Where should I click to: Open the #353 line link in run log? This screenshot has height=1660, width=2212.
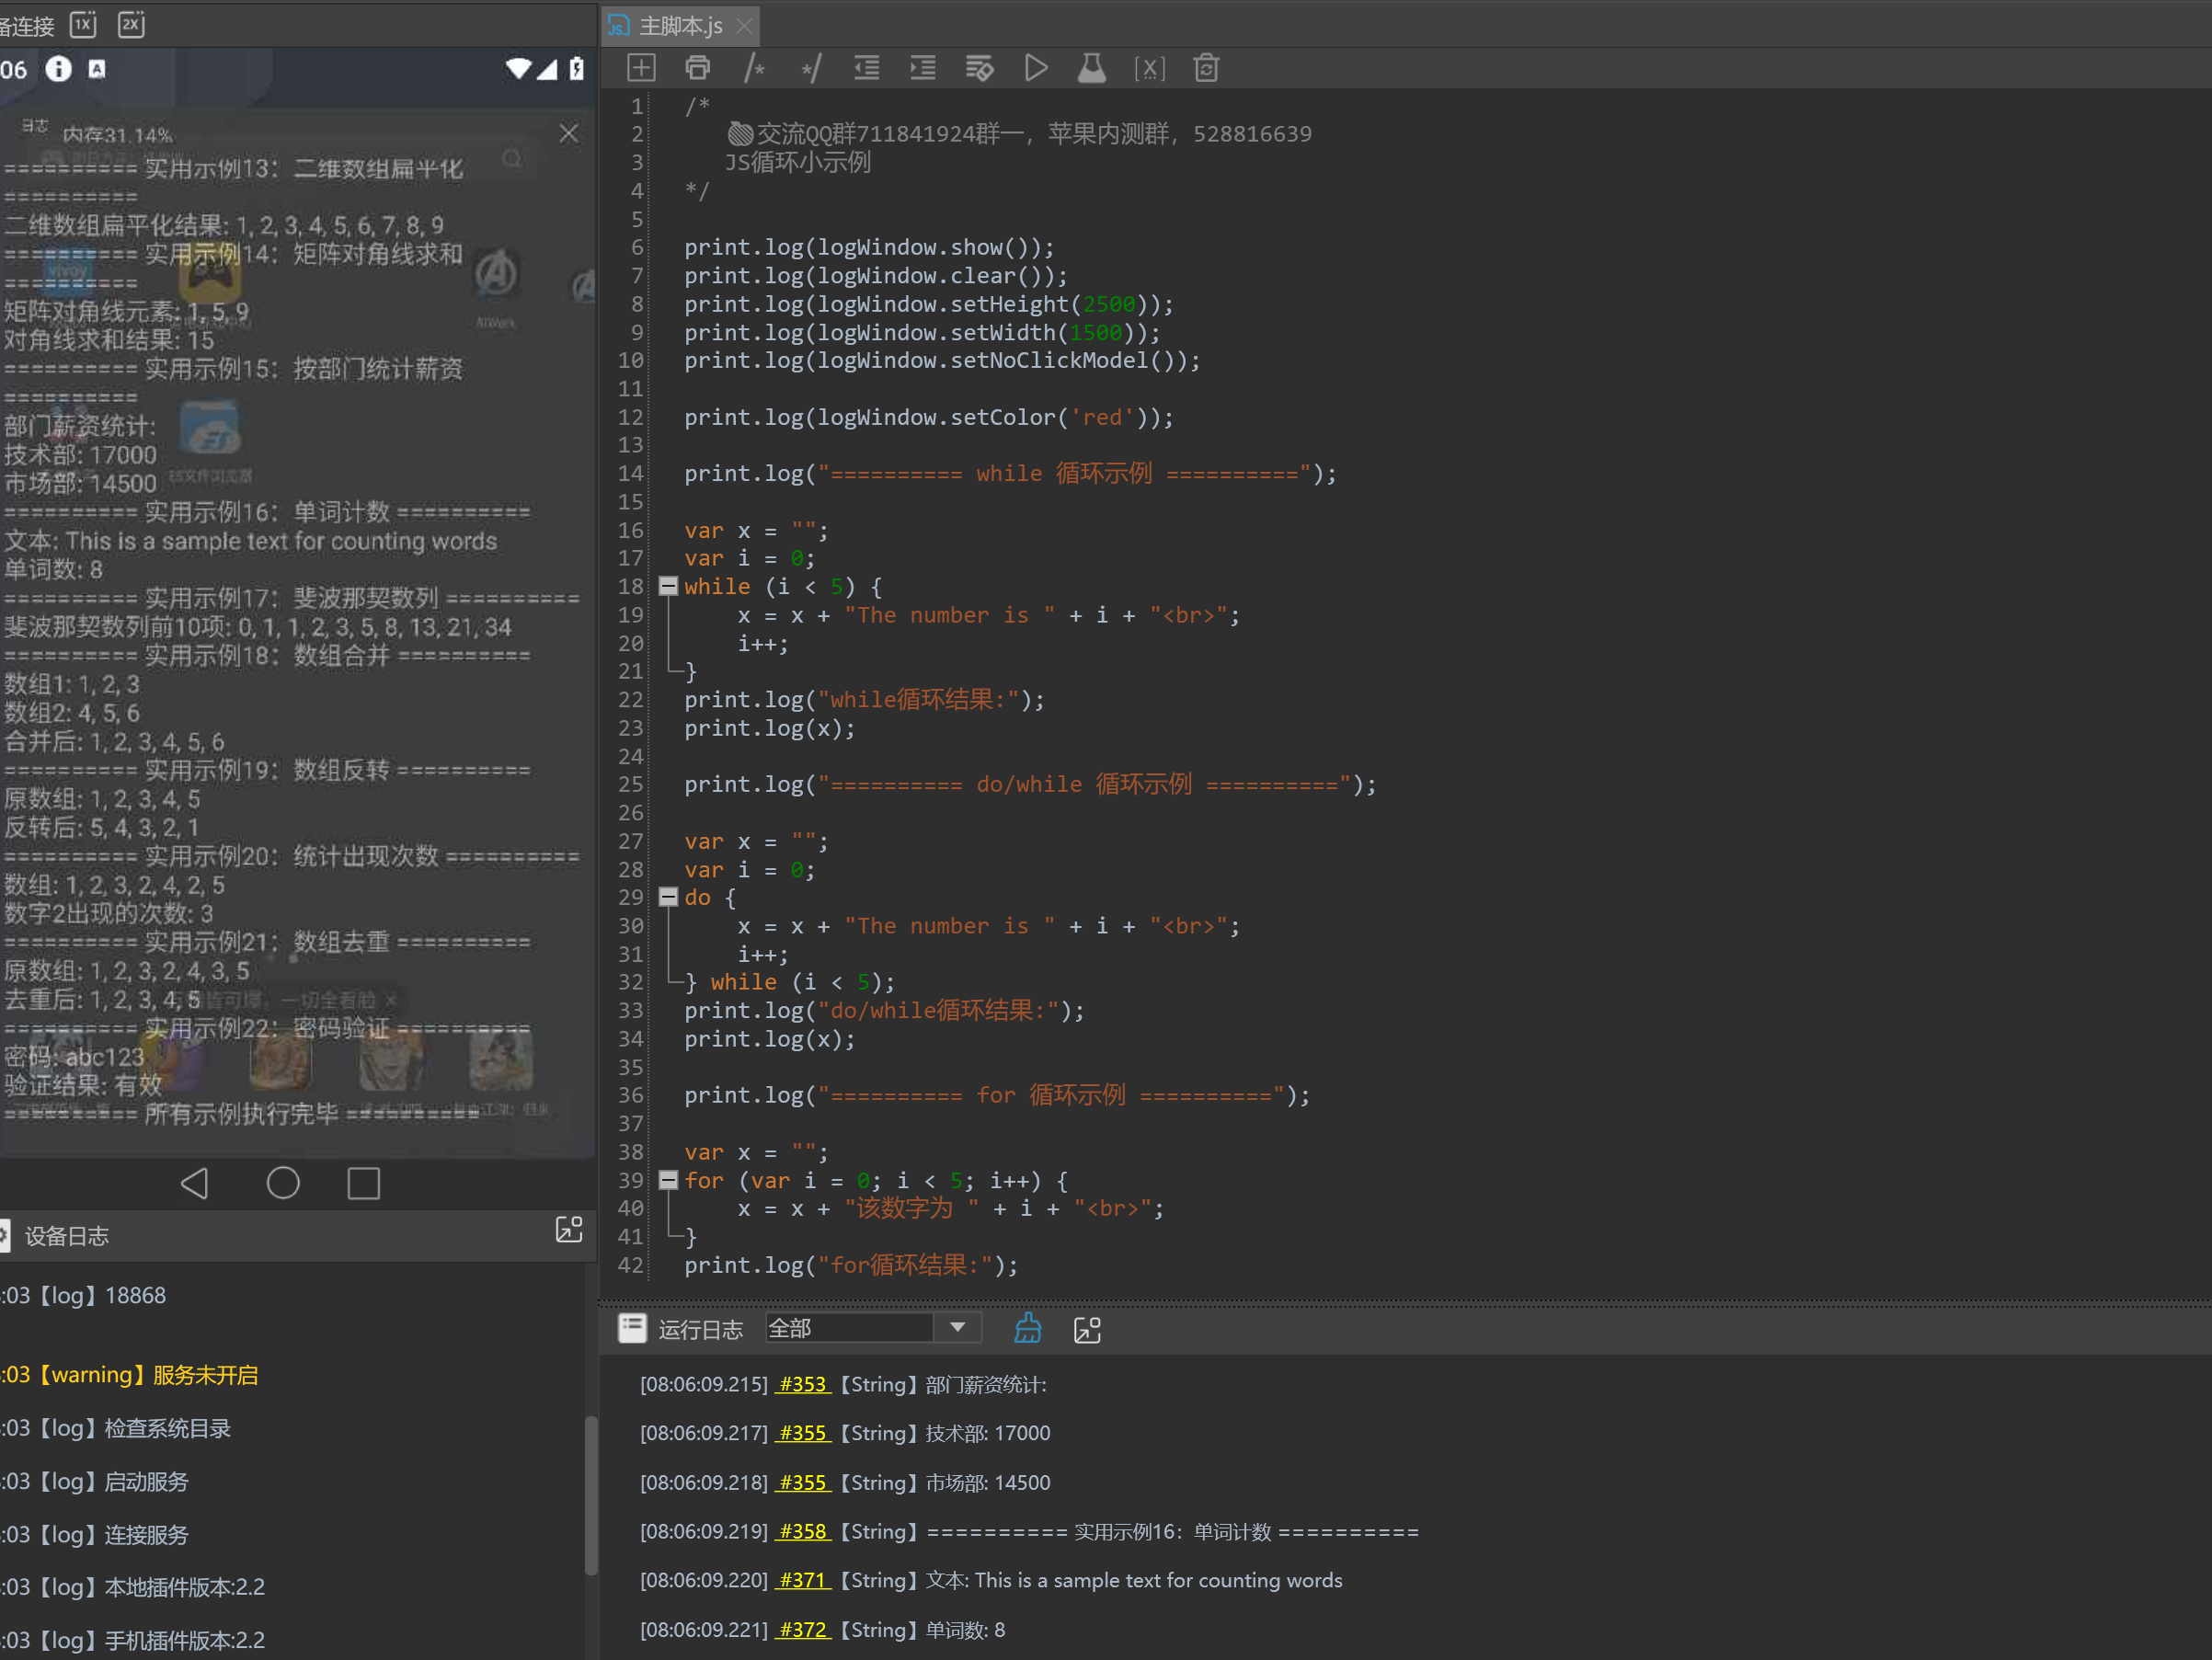click(802, 1384)
